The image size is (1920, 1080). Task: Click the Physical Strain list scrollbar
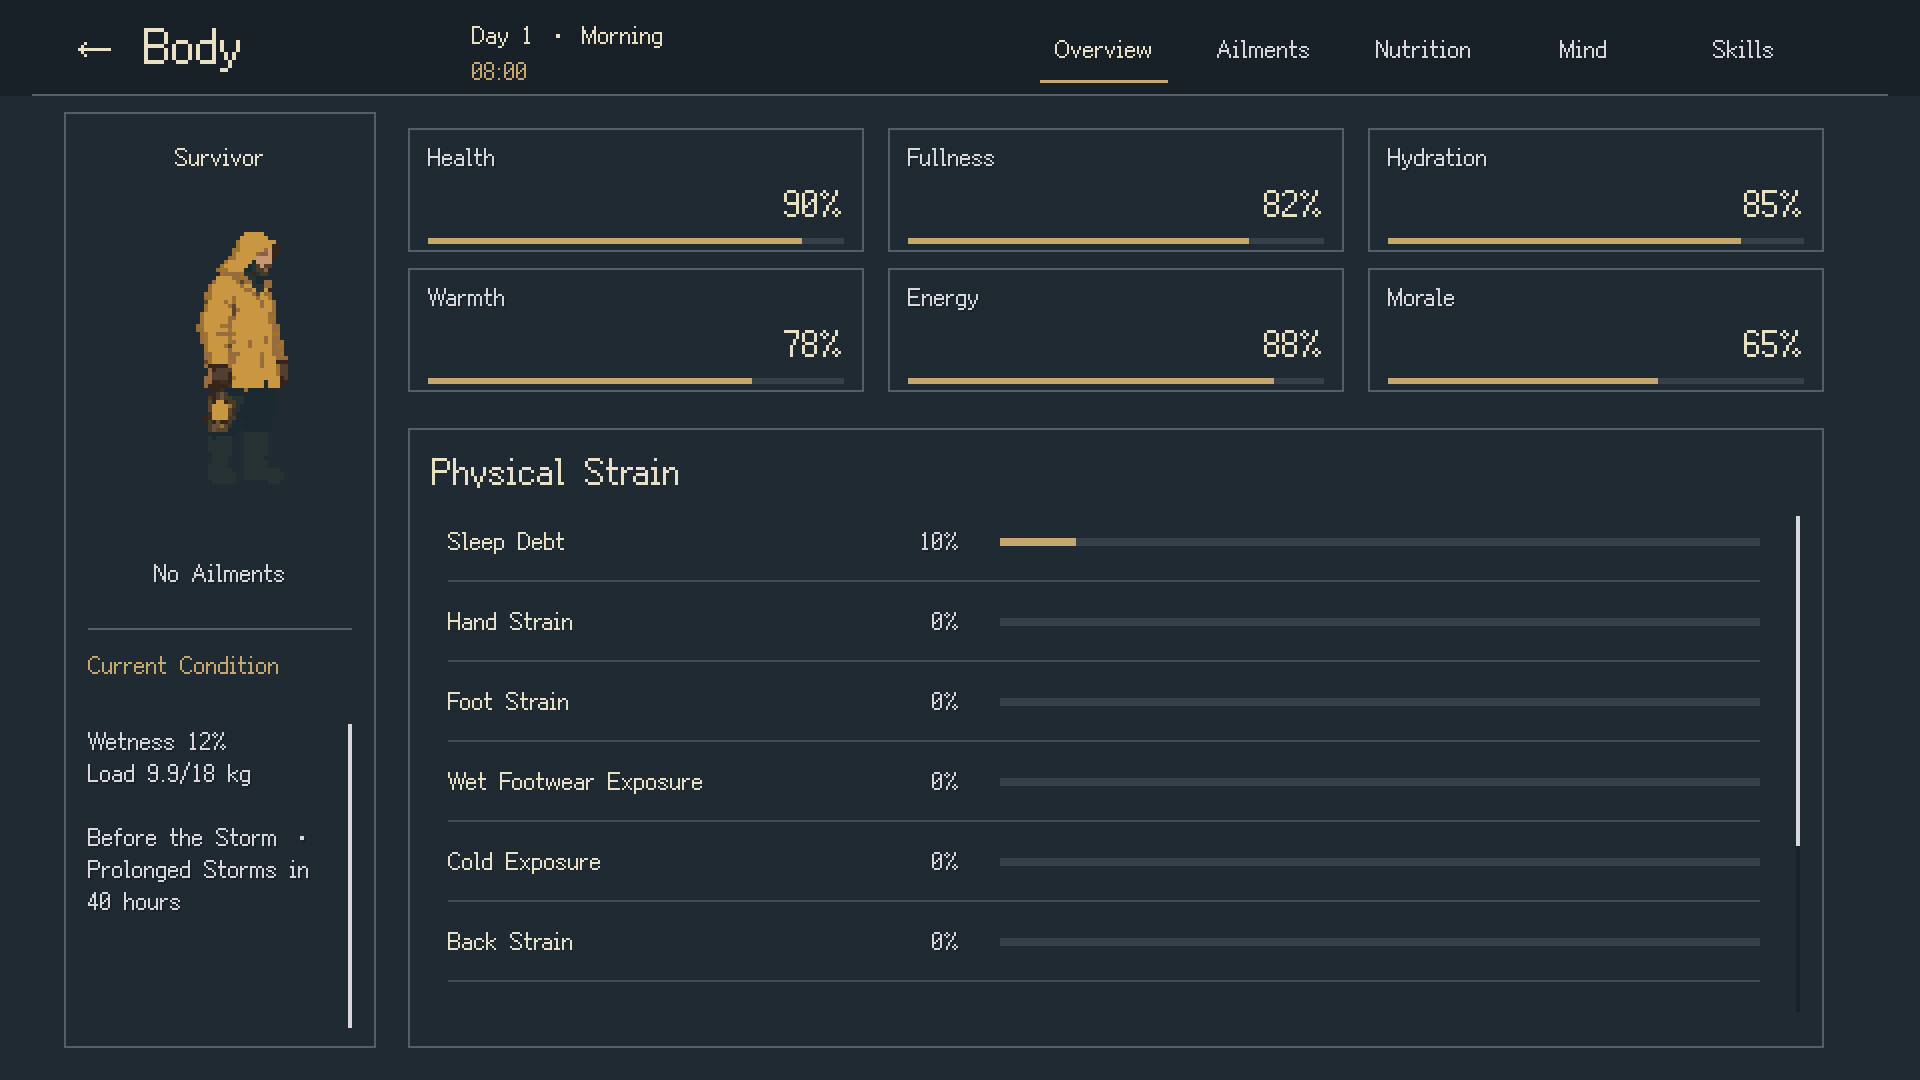(x=1798, y=680)
